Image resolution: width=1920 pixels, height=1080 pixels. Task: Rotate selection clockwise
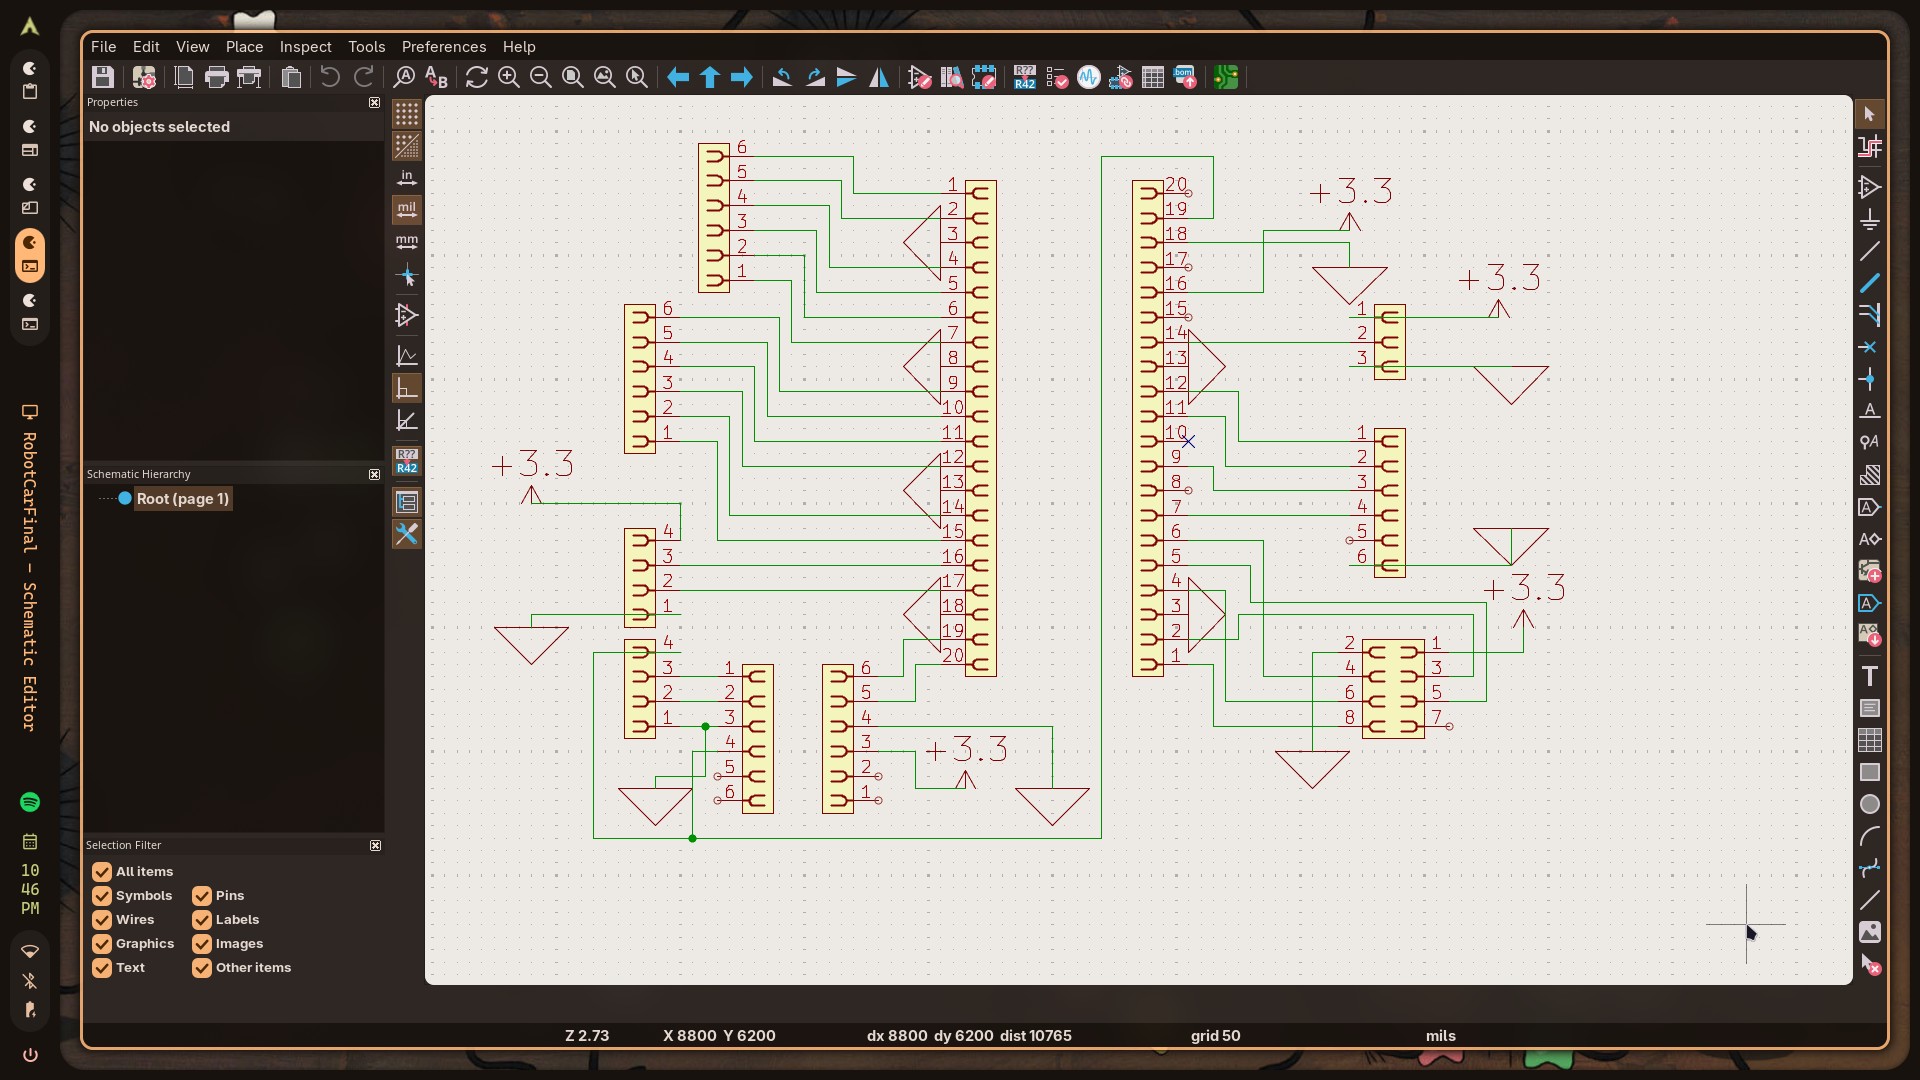pos(815,77)
